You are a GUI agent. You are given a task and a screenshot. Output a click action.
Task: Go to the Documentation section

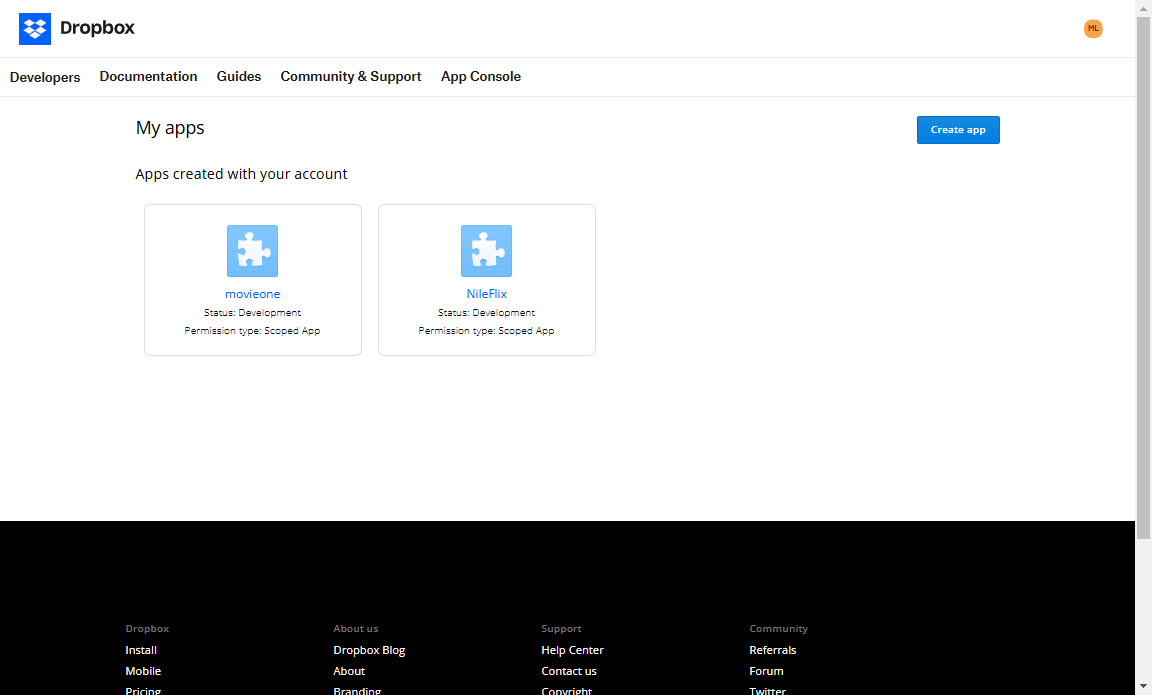point(148,76)
